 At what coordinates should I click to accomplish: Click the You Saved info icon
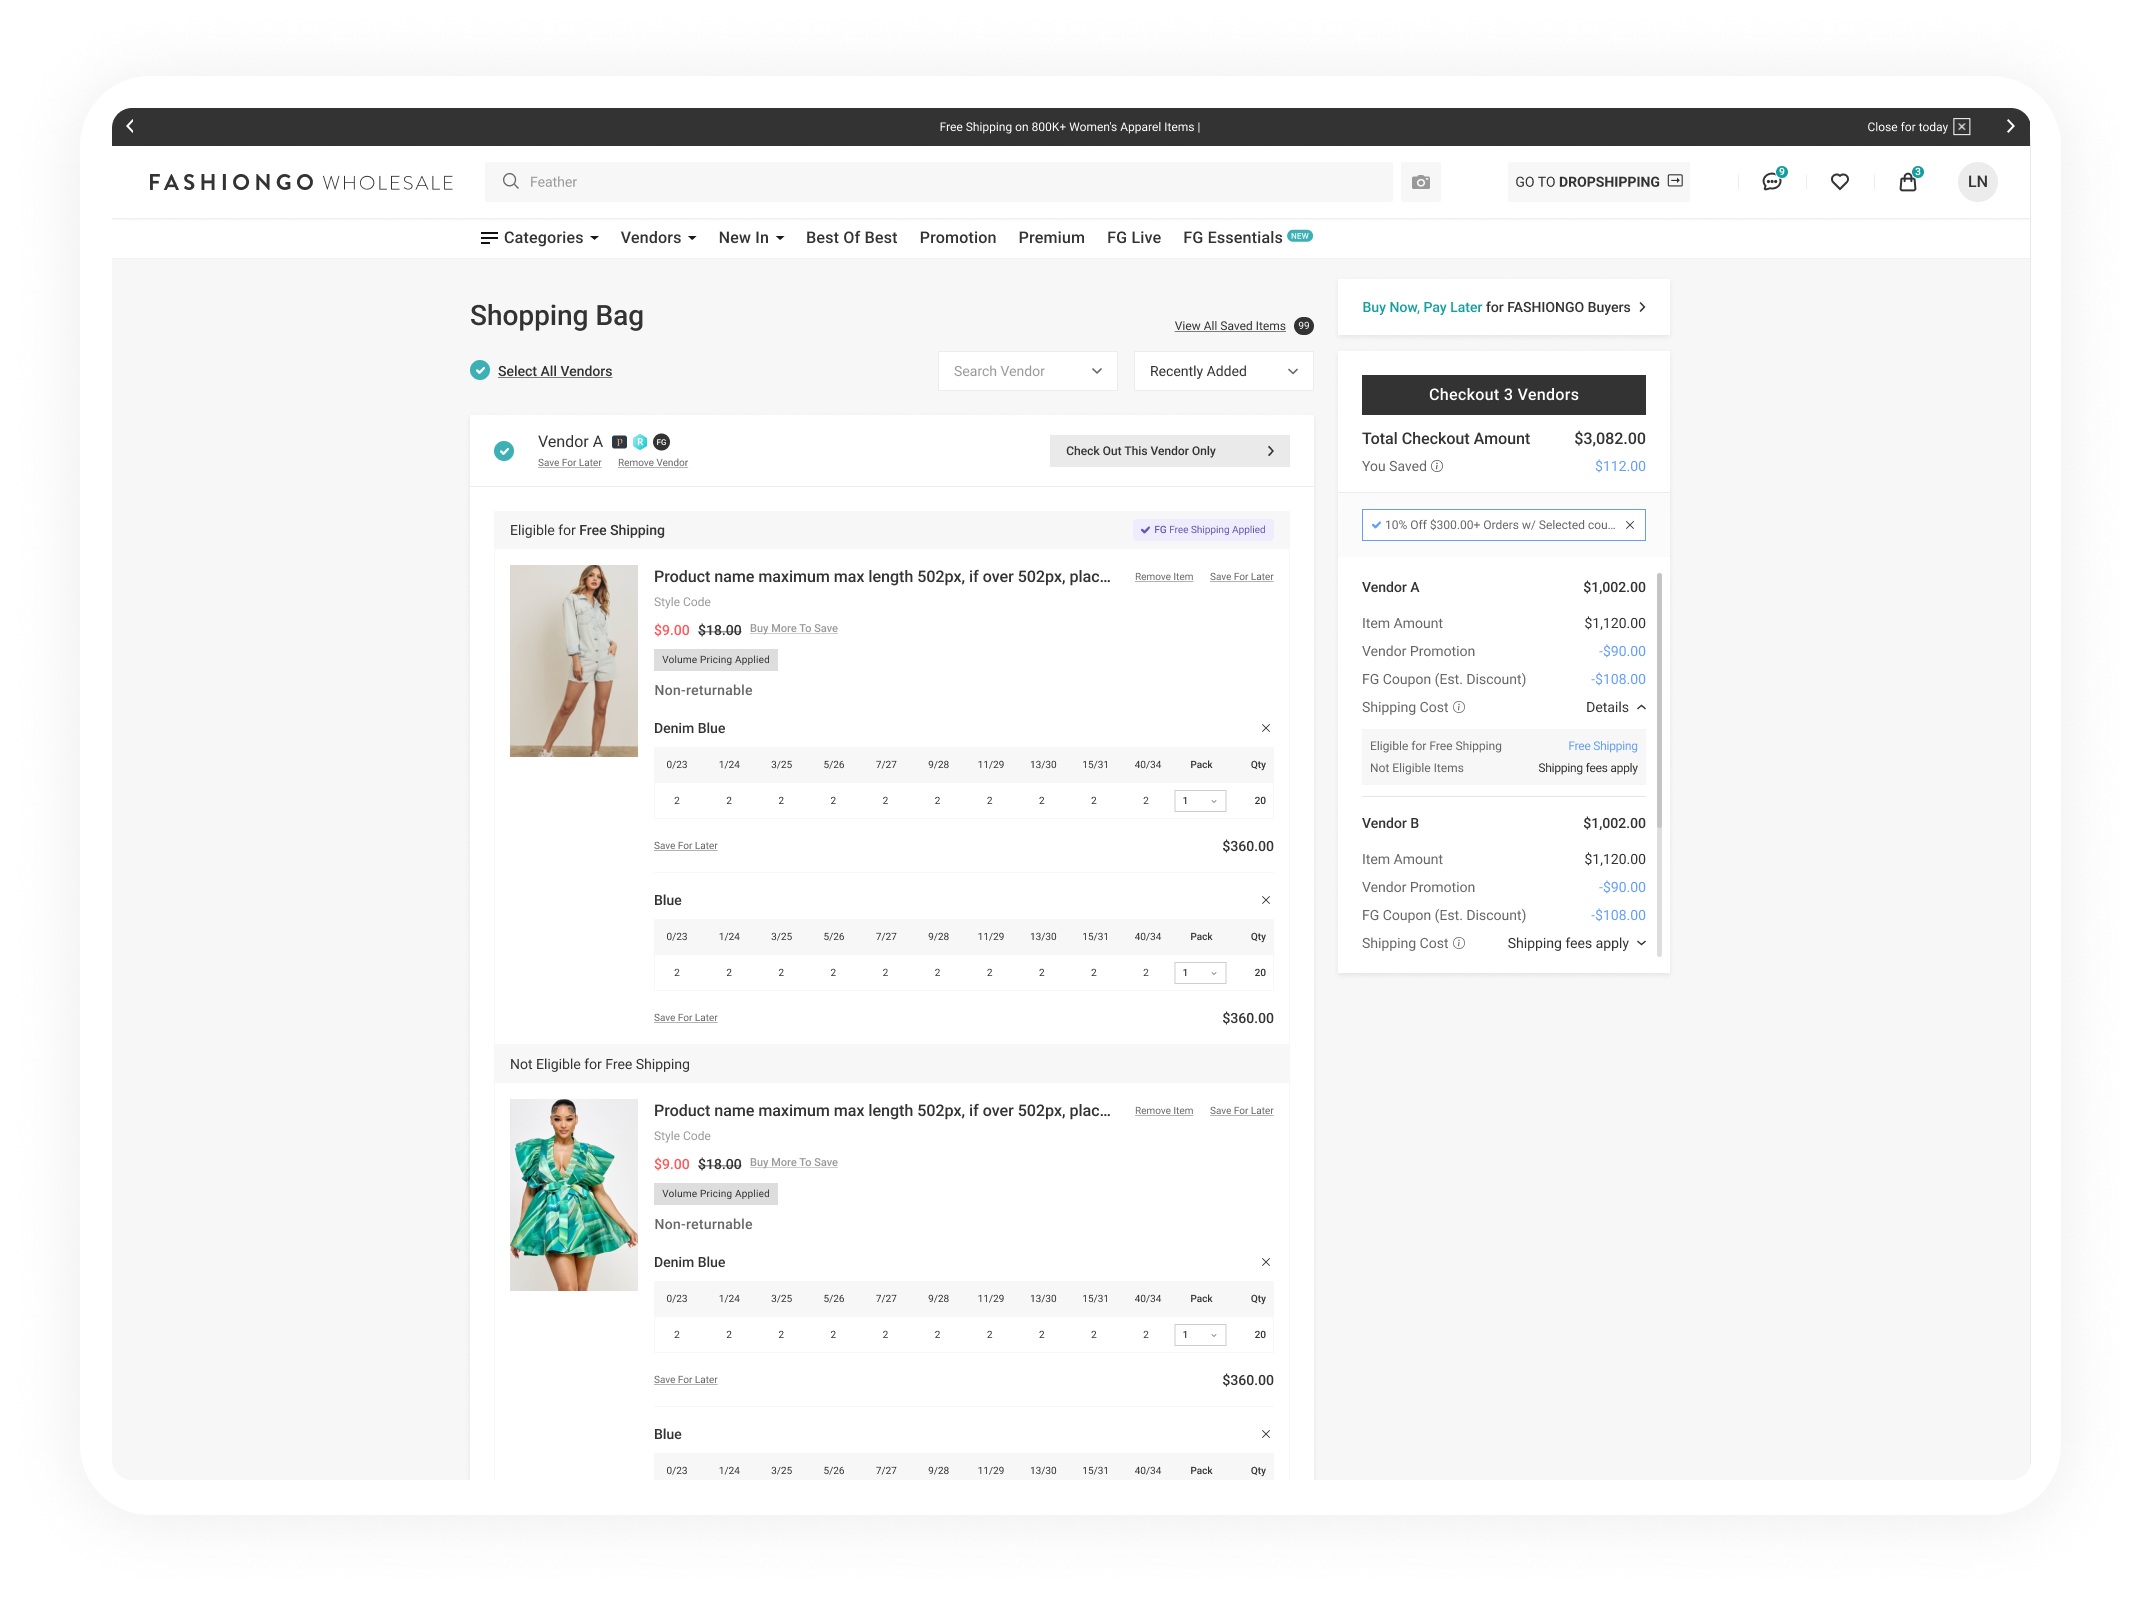click(x=1437, y=466)
